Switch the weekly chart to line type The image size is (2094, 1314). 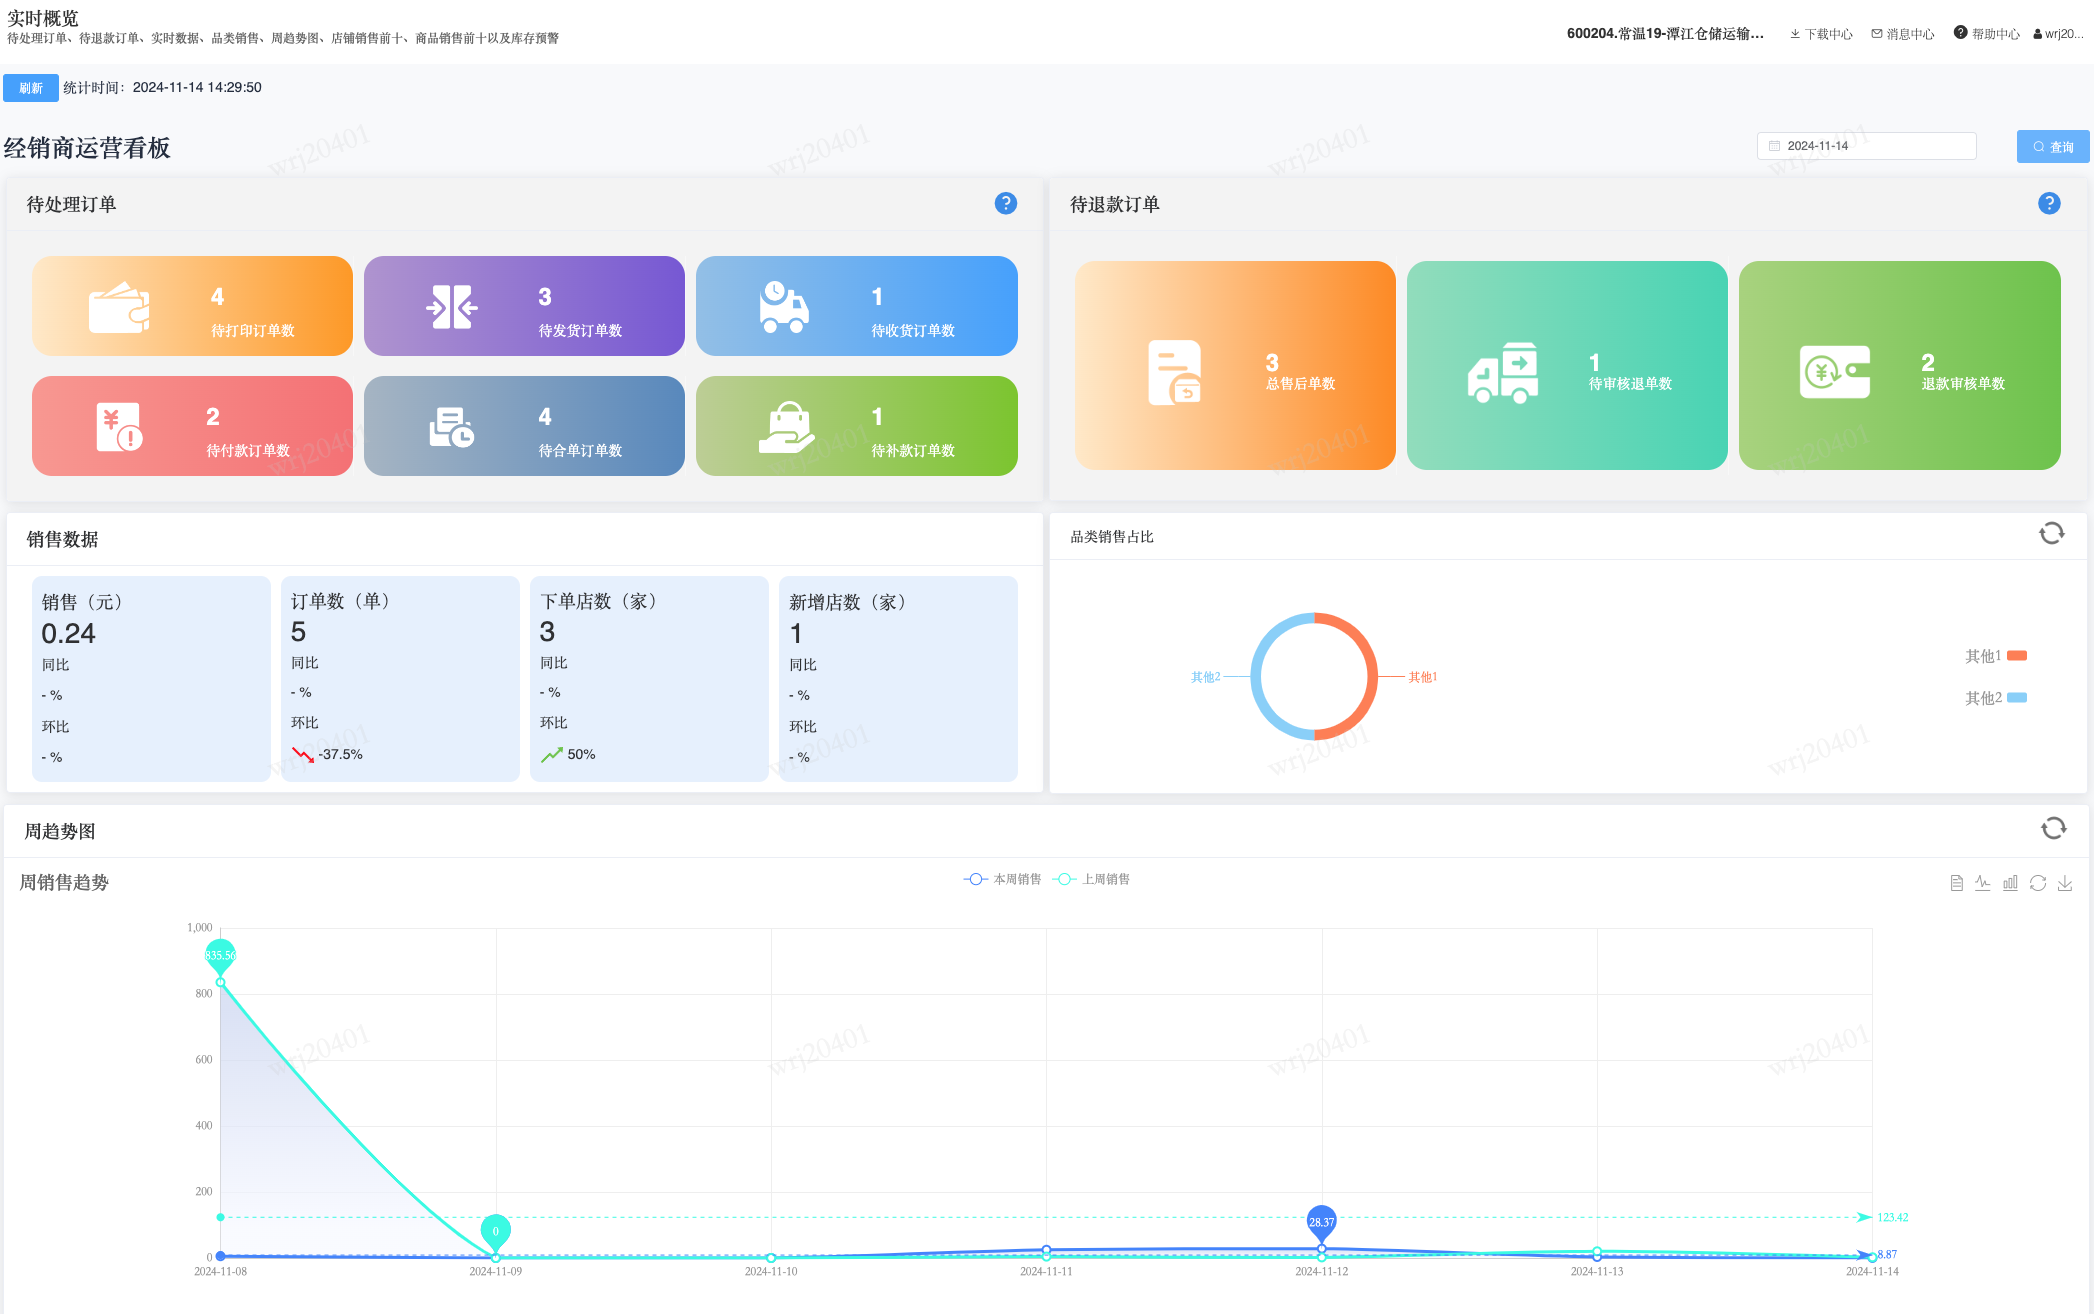point(1983,883)
